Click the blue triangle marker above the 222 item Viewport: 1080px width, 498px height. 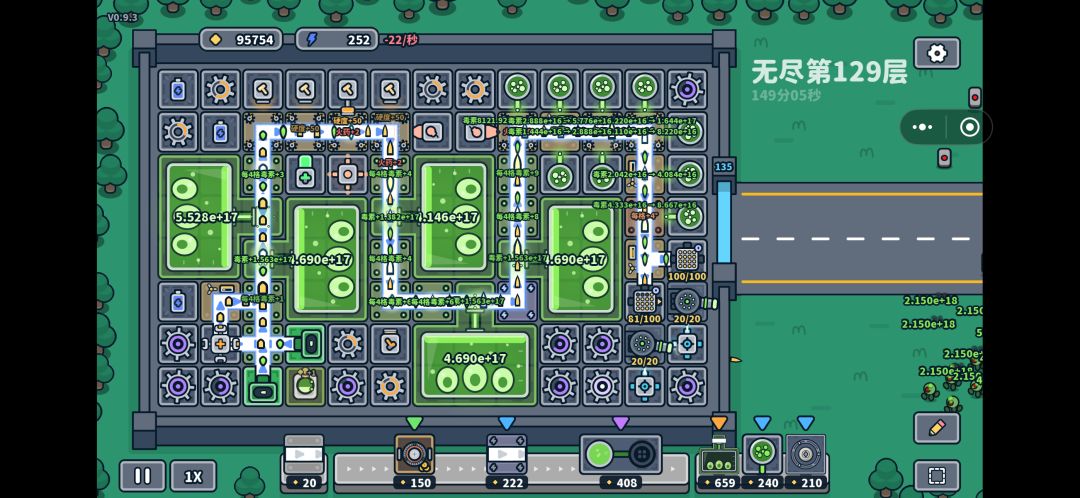507,422
